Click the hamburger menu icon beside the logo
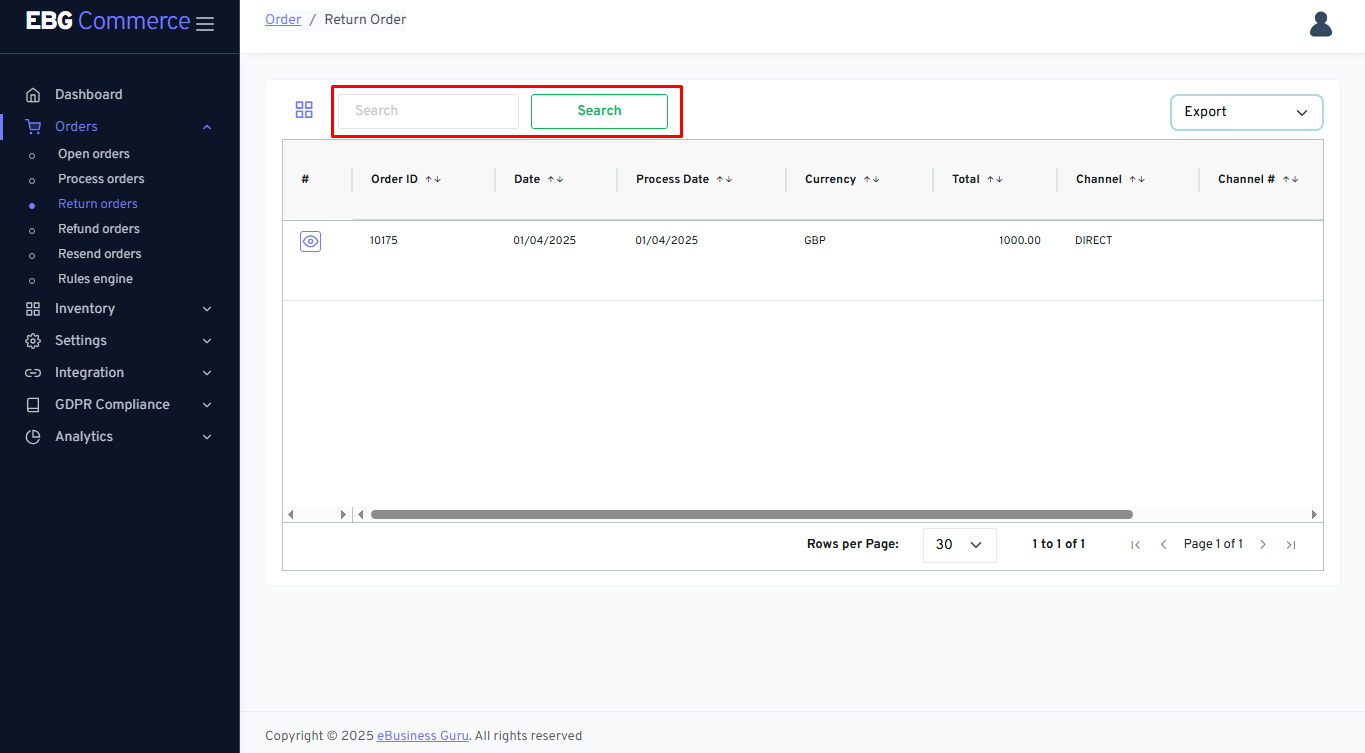1365x753 pixels. click(205, 24)
